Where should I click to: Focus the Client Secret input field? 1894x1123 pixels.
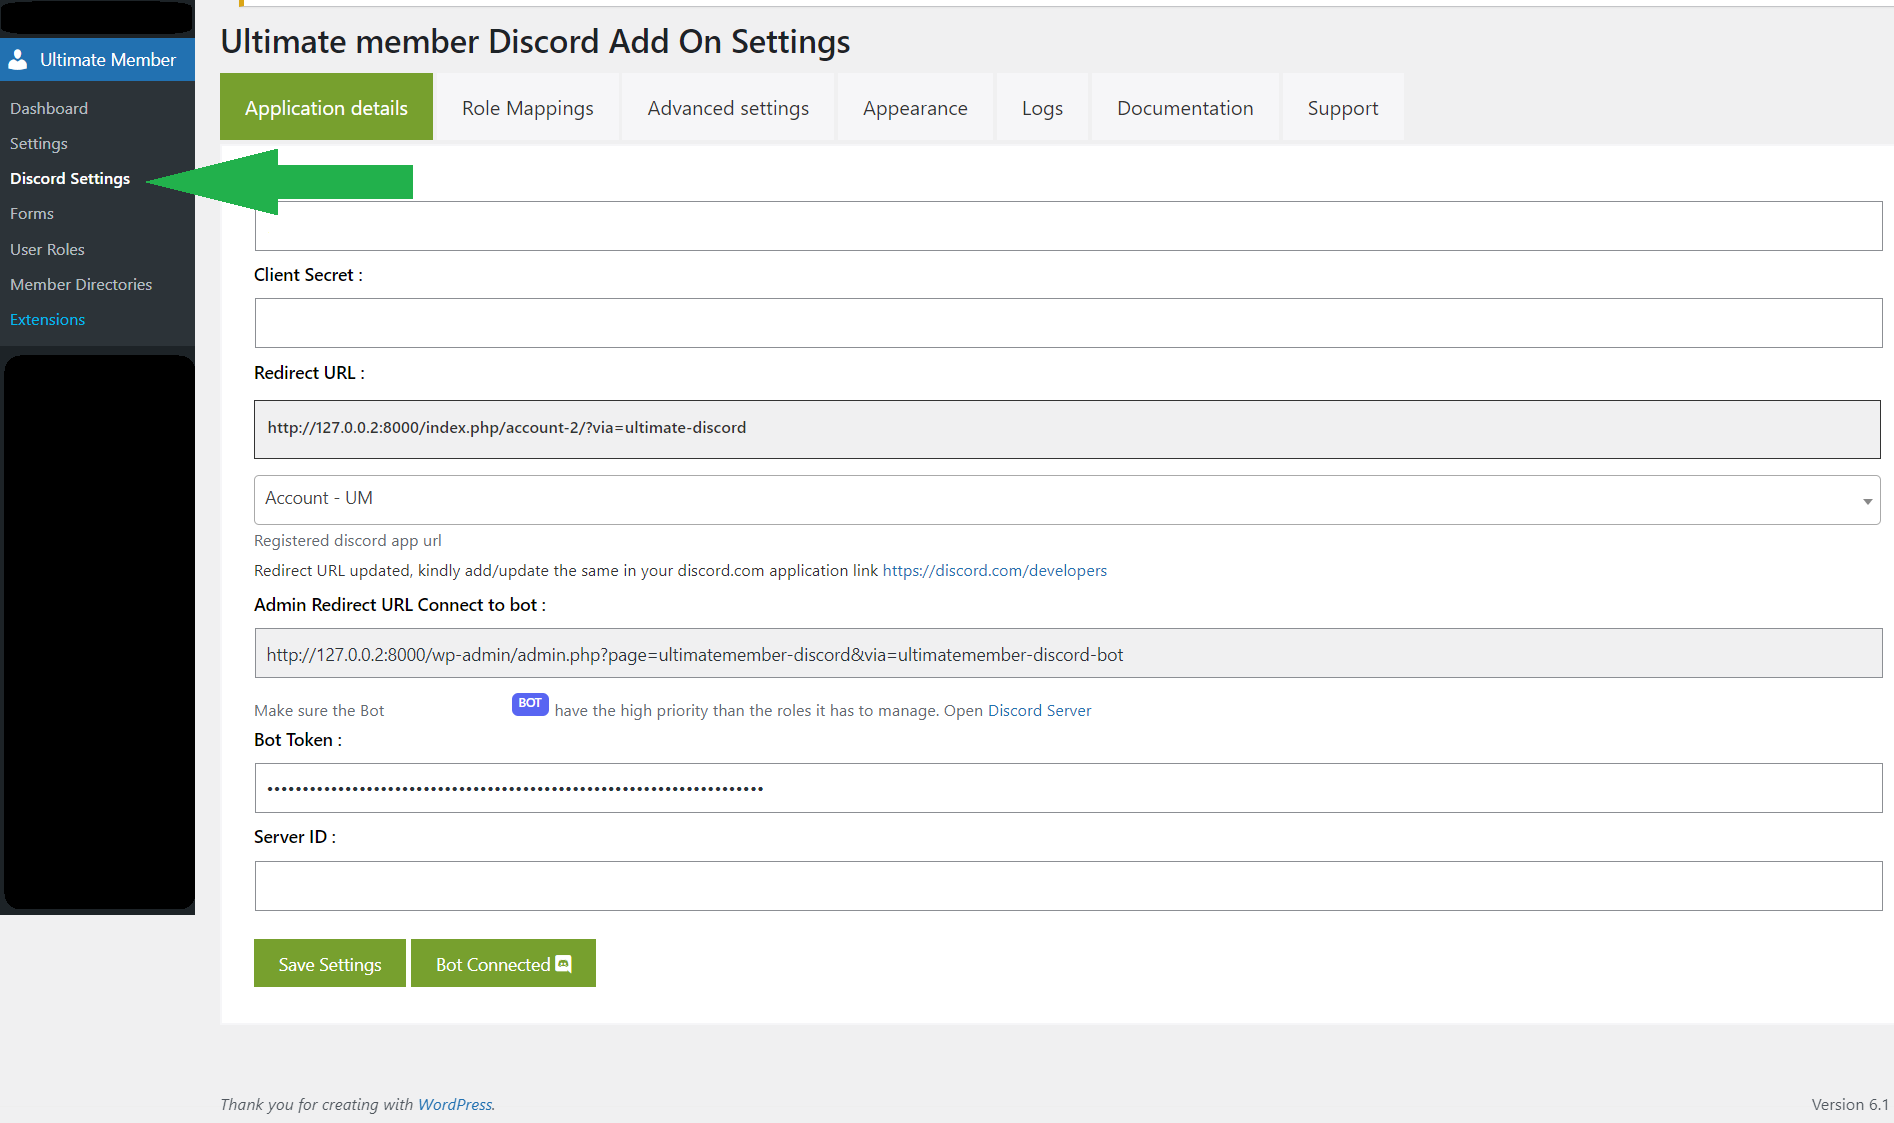pos(1068,323)
